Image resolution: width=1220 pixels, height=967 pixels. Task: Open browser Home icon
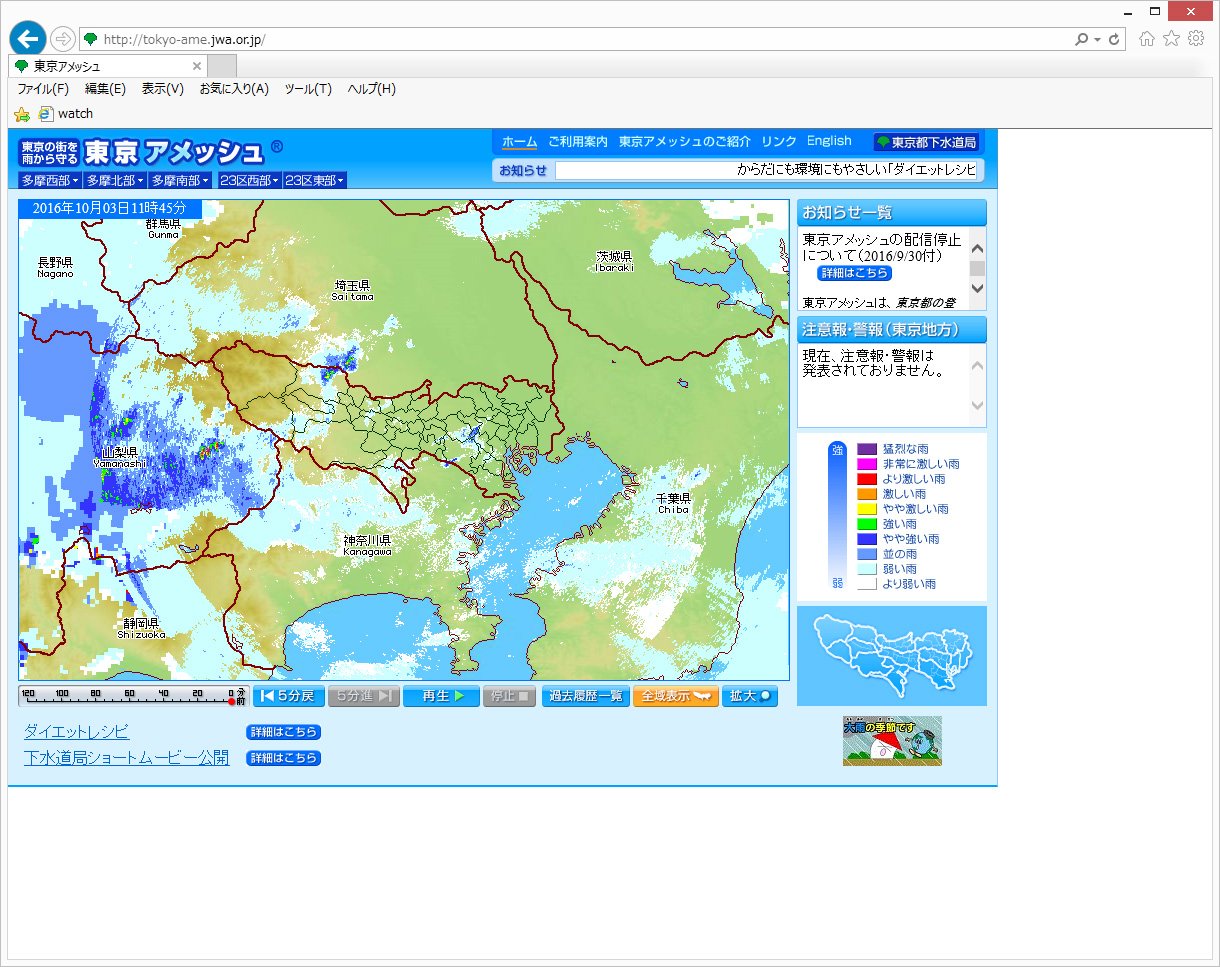[x=1147, y=38]
